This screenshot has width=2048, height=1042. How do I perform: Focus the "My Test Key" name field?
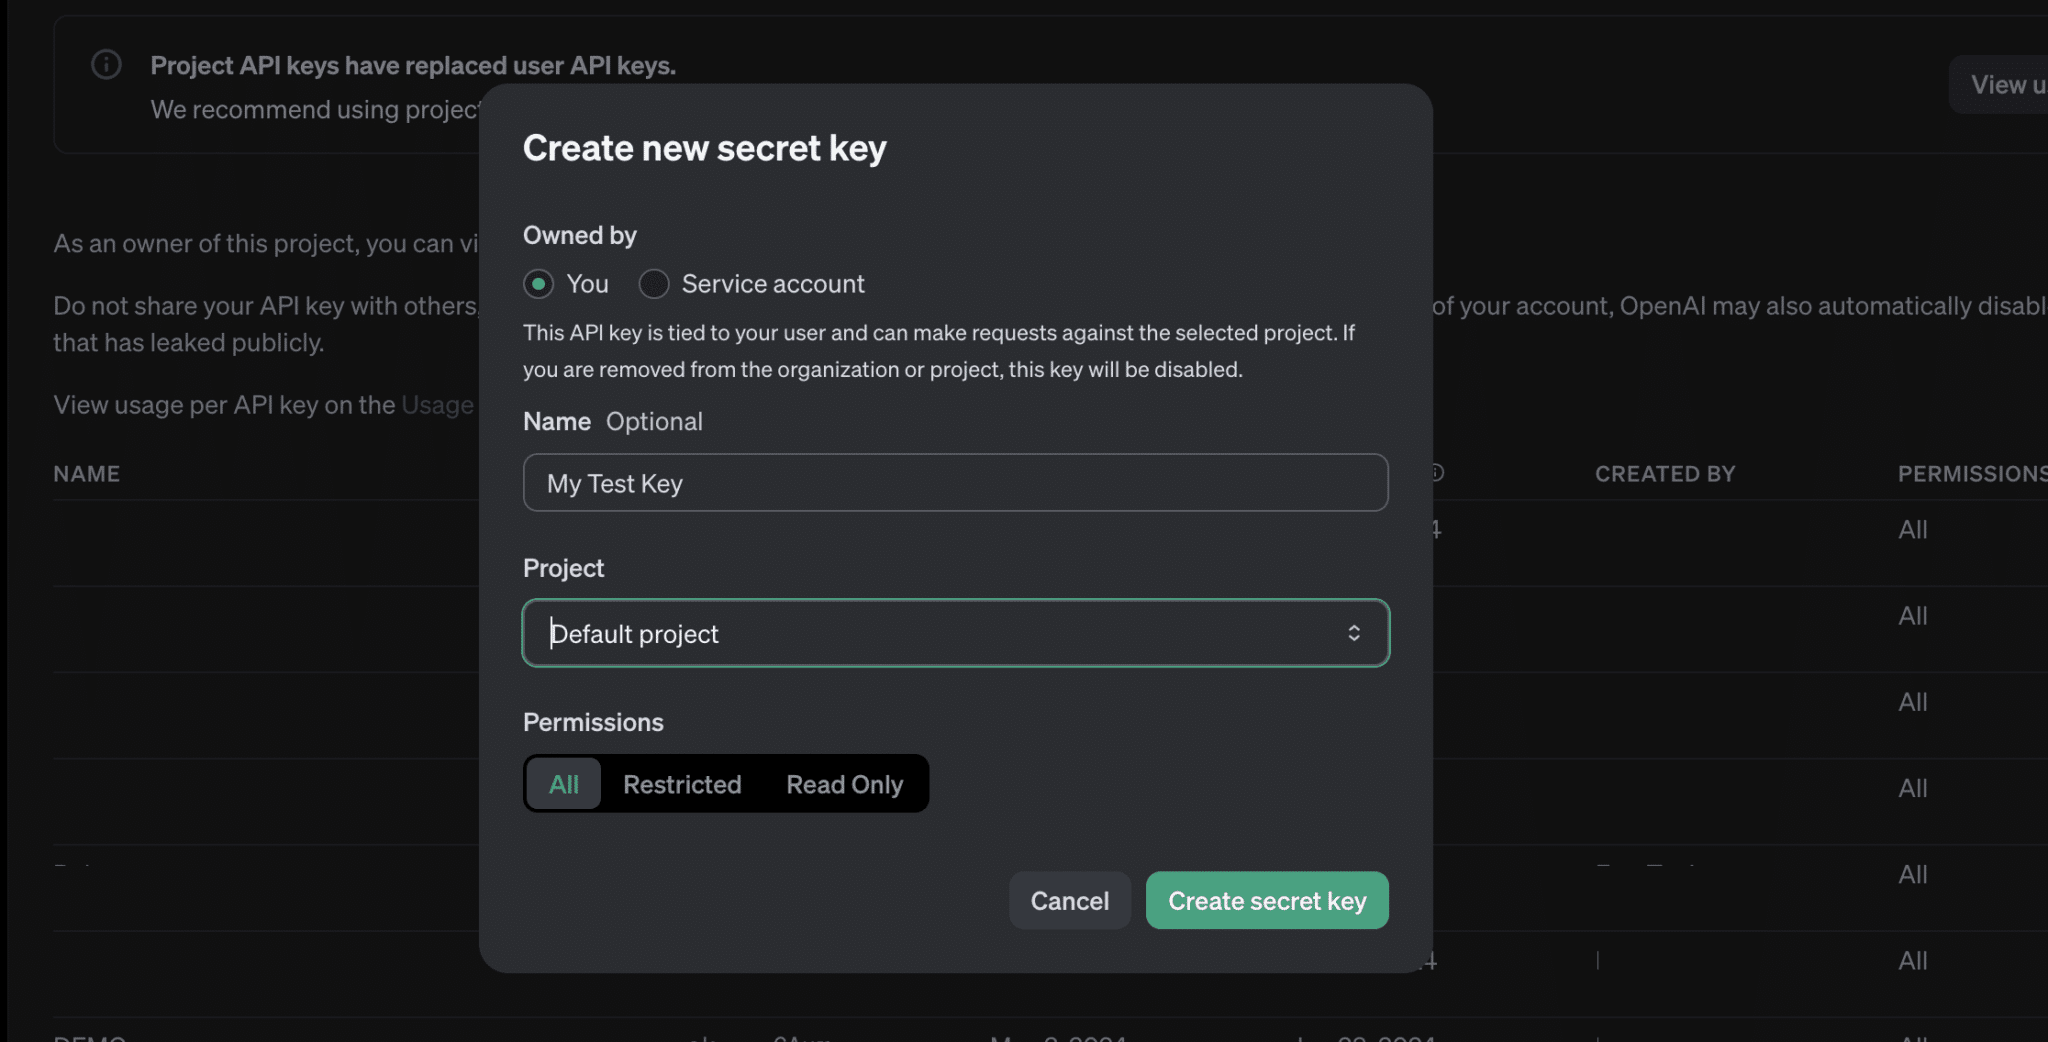955,483
